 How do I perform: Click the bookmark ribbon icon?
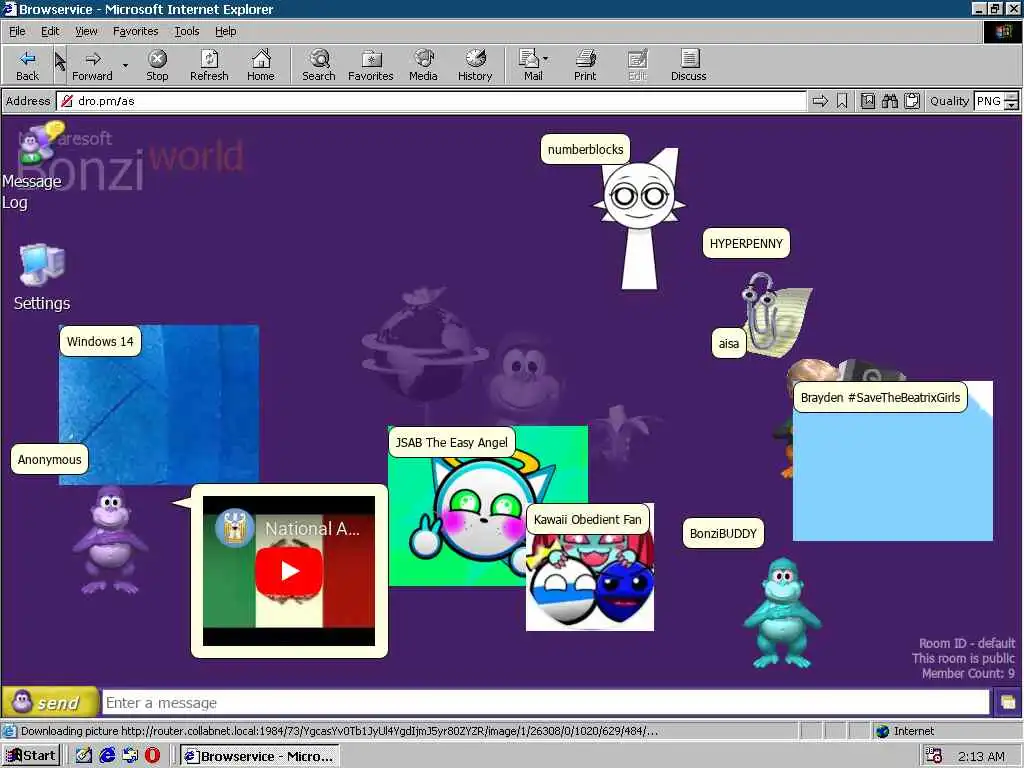(x=842, y=101)
